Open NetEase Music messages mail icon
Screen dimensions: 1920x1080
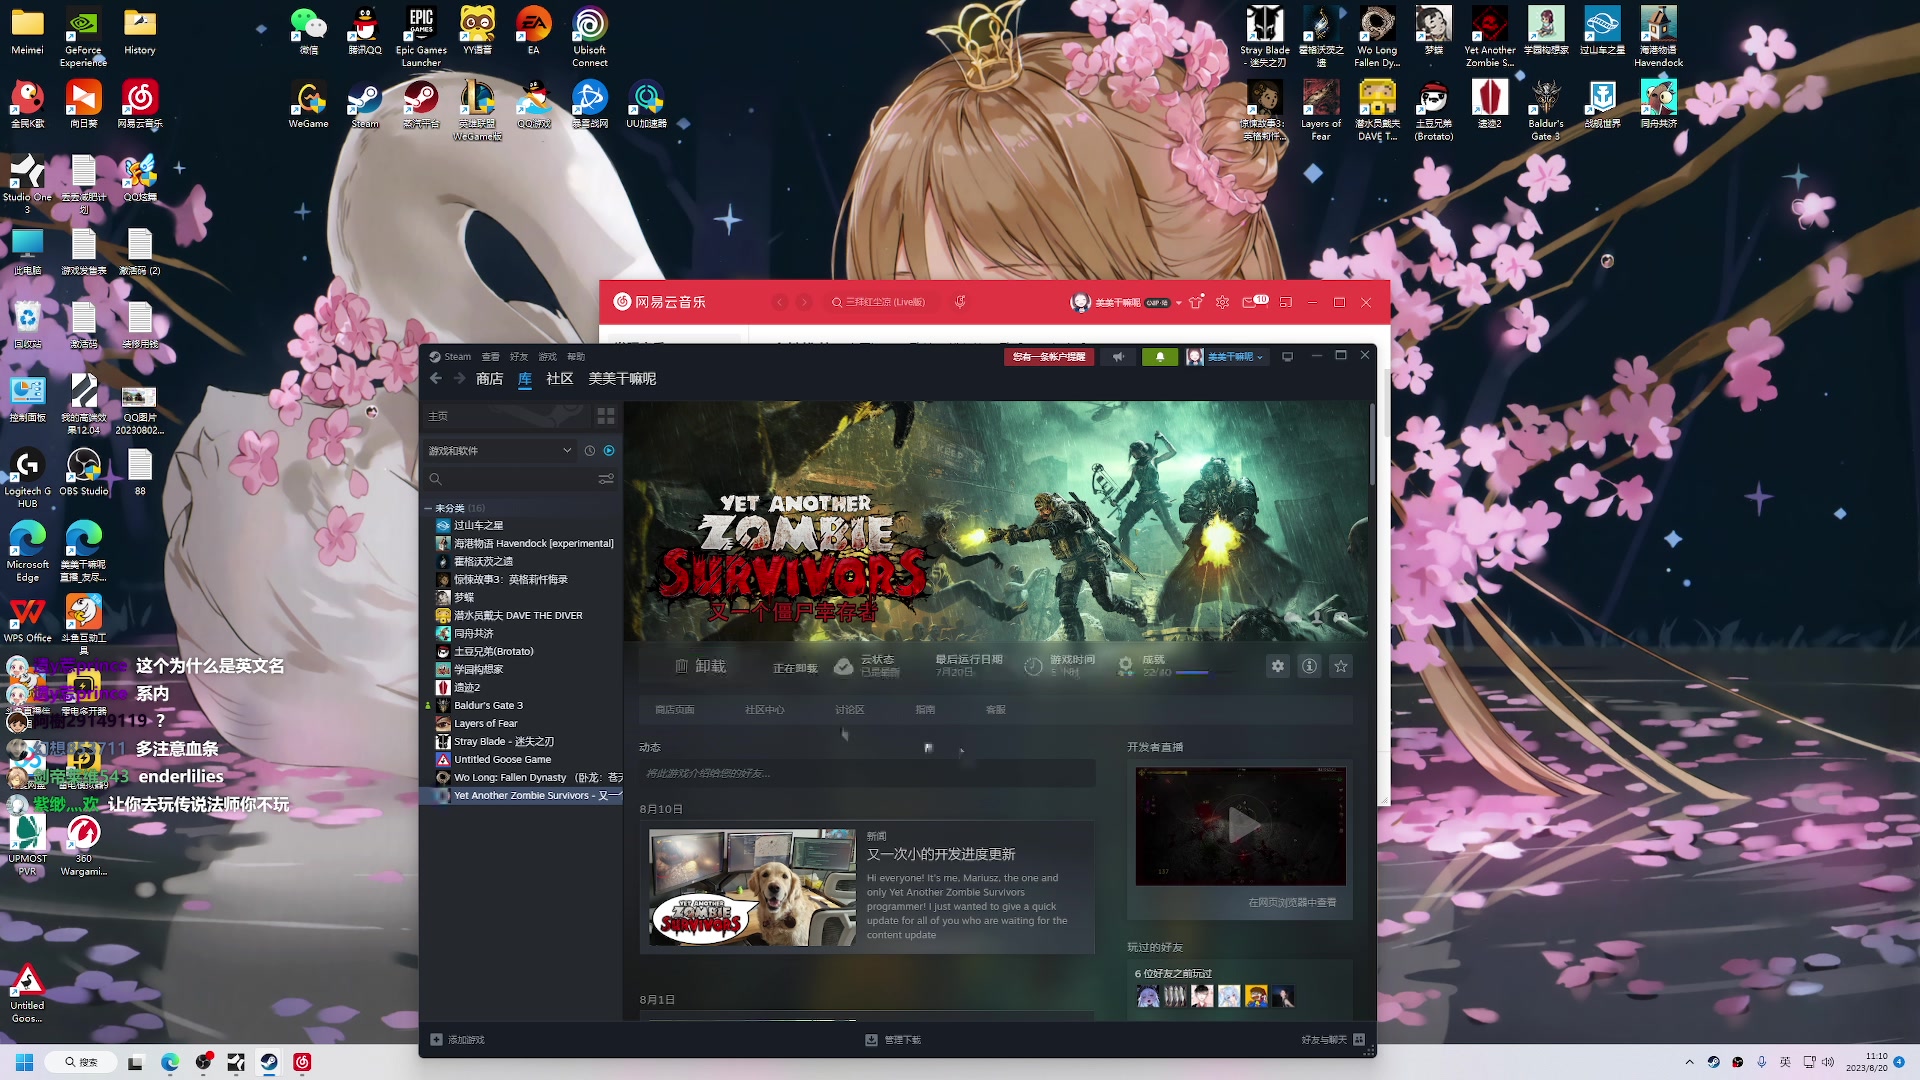(1249, 302)
